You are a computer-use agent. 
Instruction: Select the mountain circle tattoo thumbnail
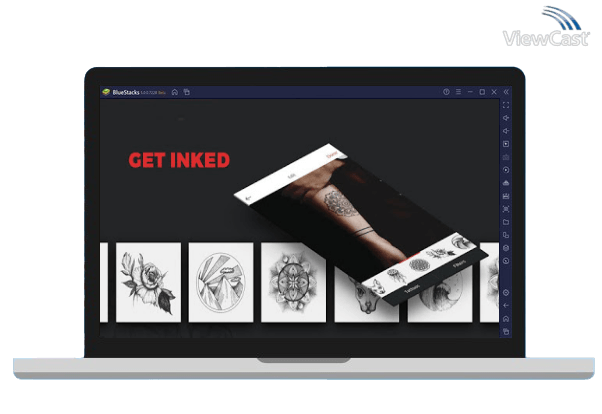221,282
